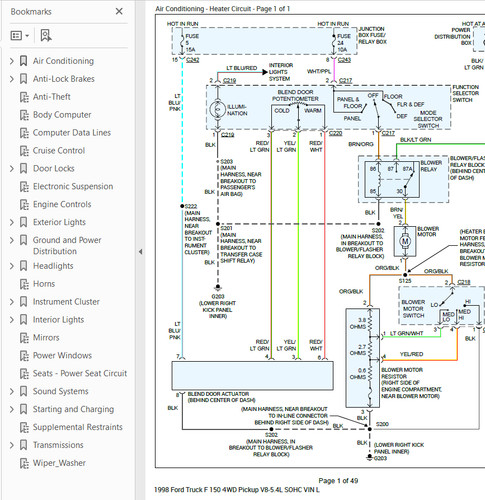
Task: Select the Instrument Cluster bookmark
Action: [66, 302]
